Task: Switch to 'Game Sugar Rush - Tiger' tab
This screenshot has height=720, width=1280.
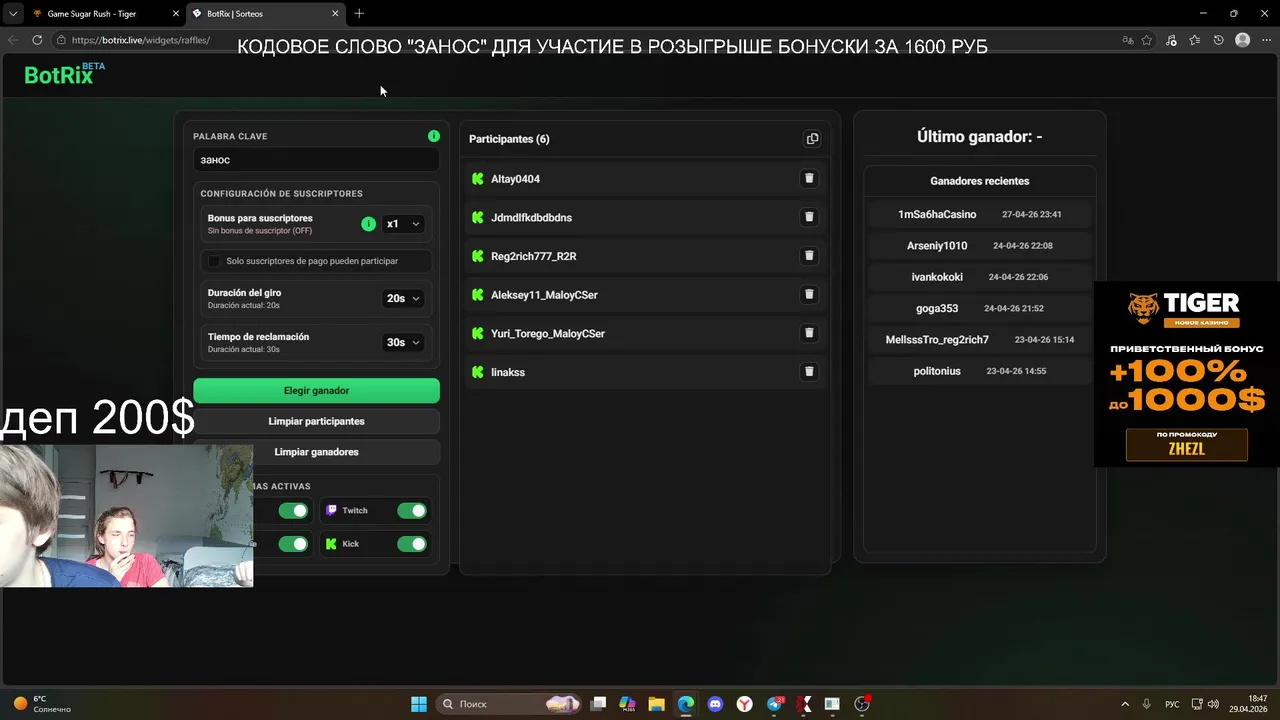Action: click(x=92, y=14)
